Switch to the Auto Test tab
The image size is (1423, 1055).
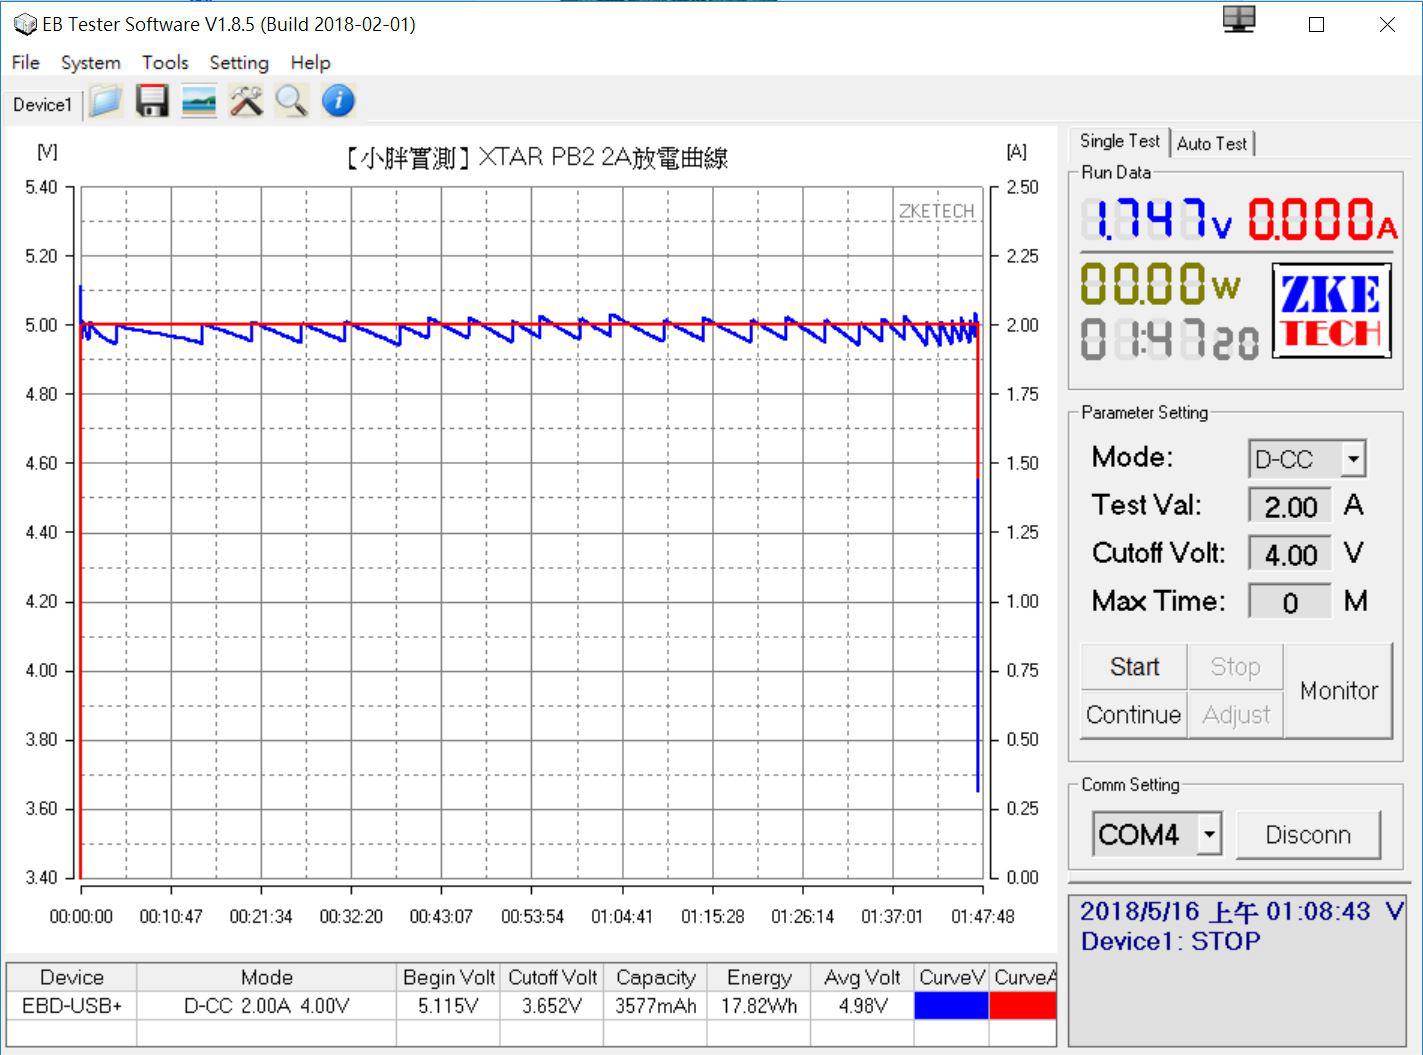[x=1212, y=143]
